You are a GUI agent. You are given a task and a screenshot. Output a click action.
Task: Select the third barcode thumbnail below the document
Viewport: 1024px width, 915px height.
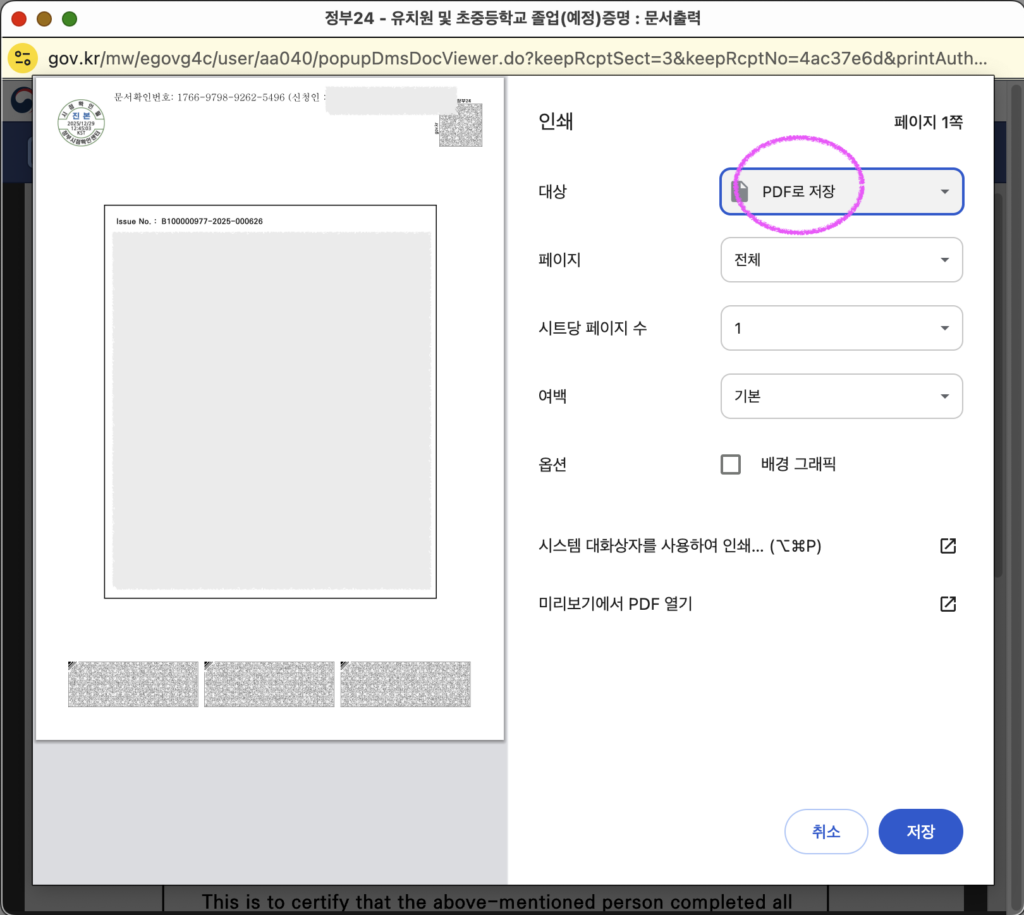pyautogui.click(x=405, y=684)
